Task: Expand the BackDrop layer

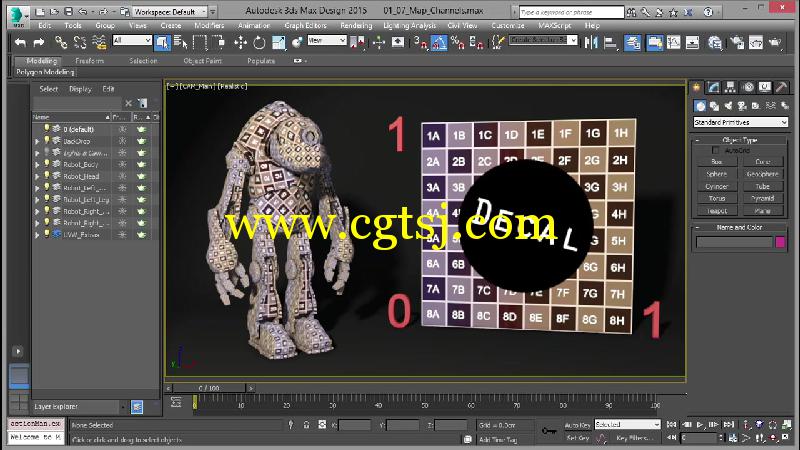Action: (37, 141)
